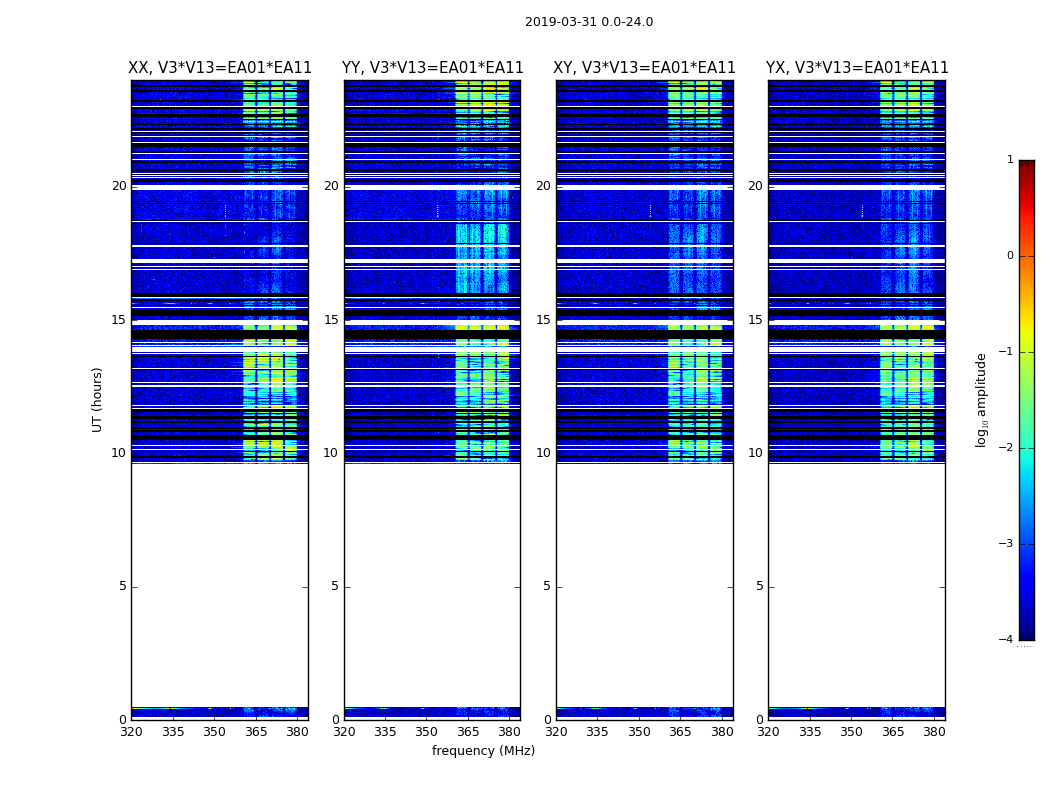Click the 365 MHz tick label under the YY panel

pyautogui.click(x=467, y=732)
